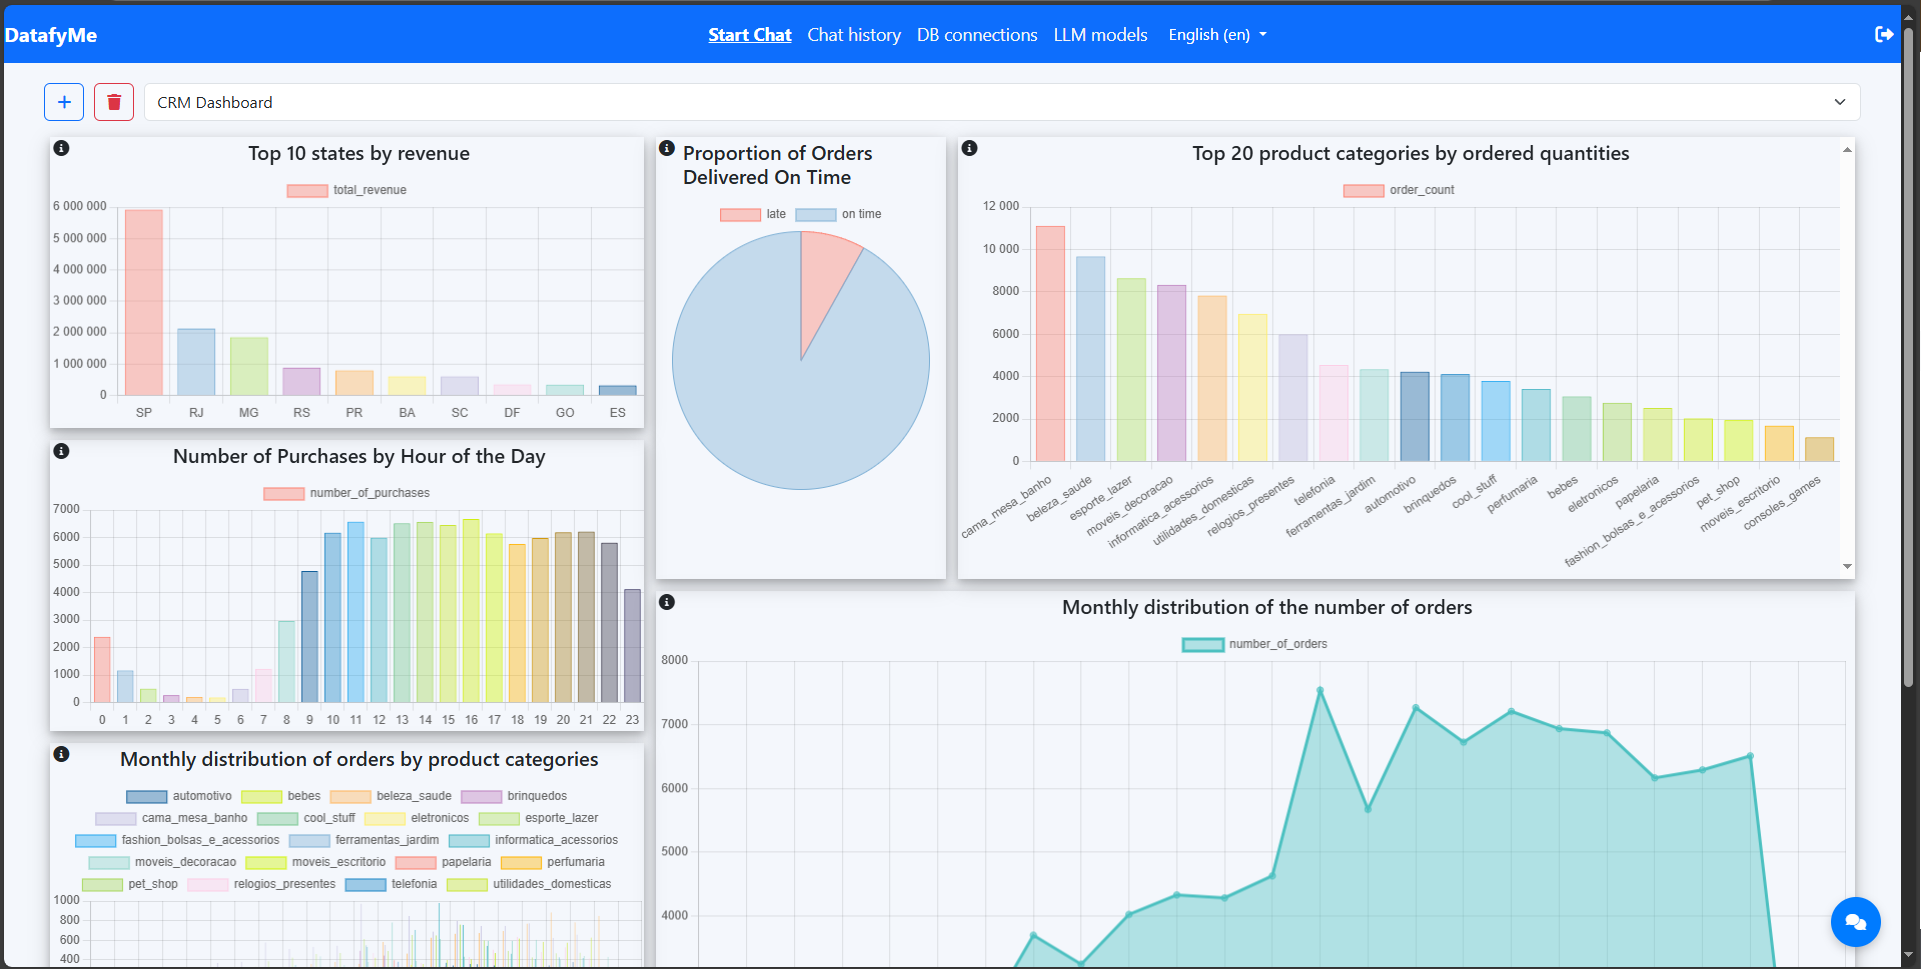The image size is (1921, 969).
Task: Click the hour 0 bar in purchases chart
Action: (x=102, y=670)
